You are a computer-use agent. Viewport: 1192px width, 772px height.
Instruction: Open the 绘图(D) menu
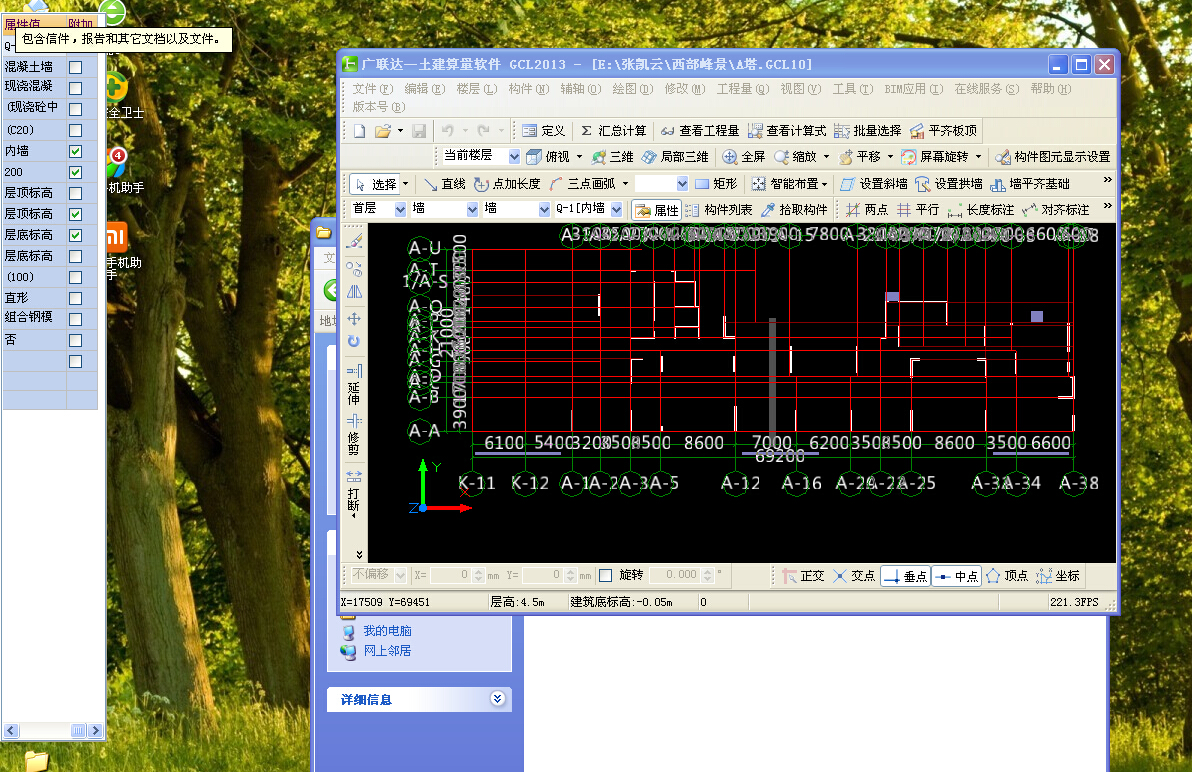click(632, 89)
